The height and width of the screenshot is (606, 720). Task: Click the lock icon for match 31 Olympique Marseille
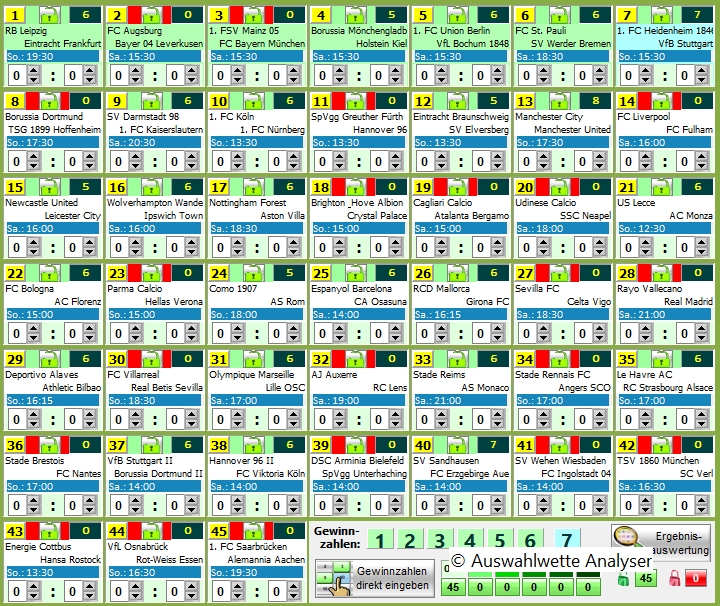[254, 359]
